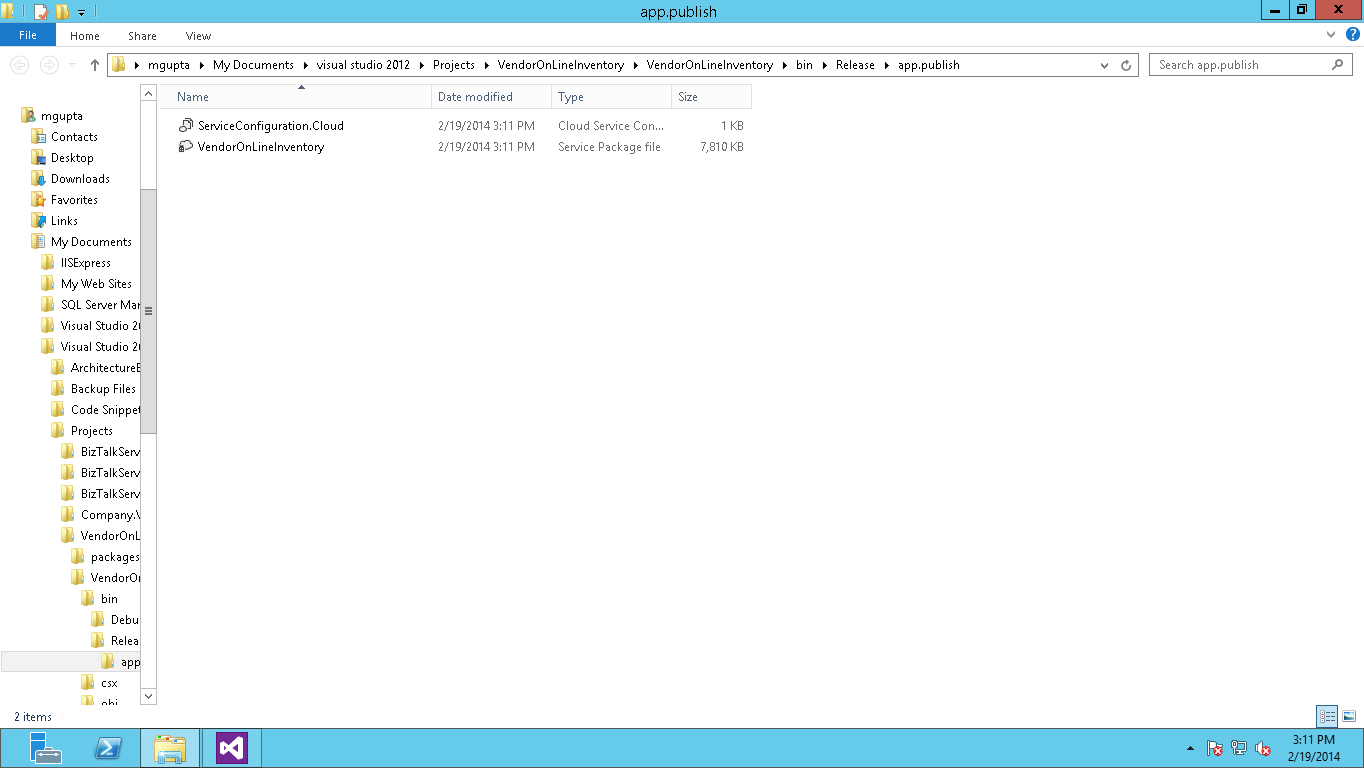
Task: Switch to Visual Studio in the taskbar
Action: (231, 748)
